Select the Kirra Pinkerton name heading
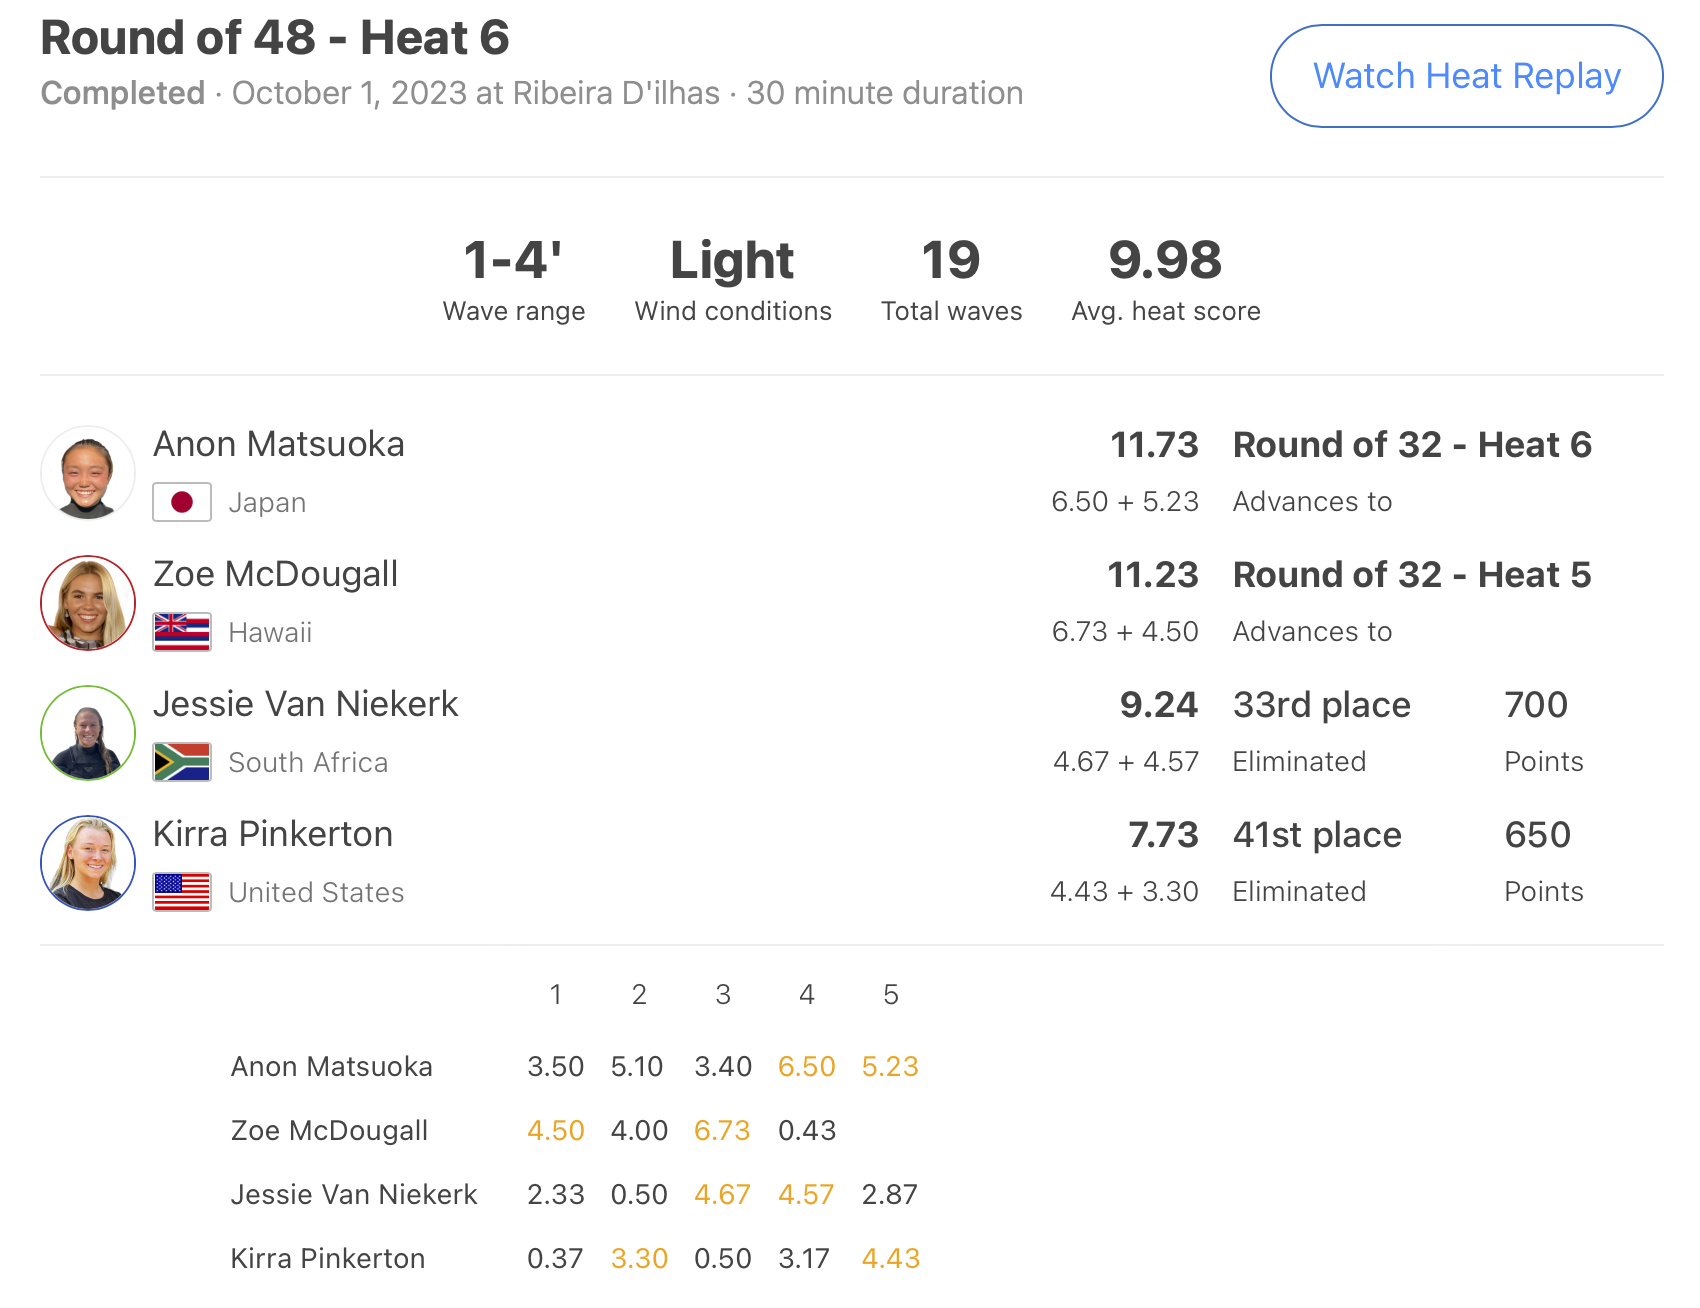This screenshot has width=1700, height=1308. coord(273,834)
